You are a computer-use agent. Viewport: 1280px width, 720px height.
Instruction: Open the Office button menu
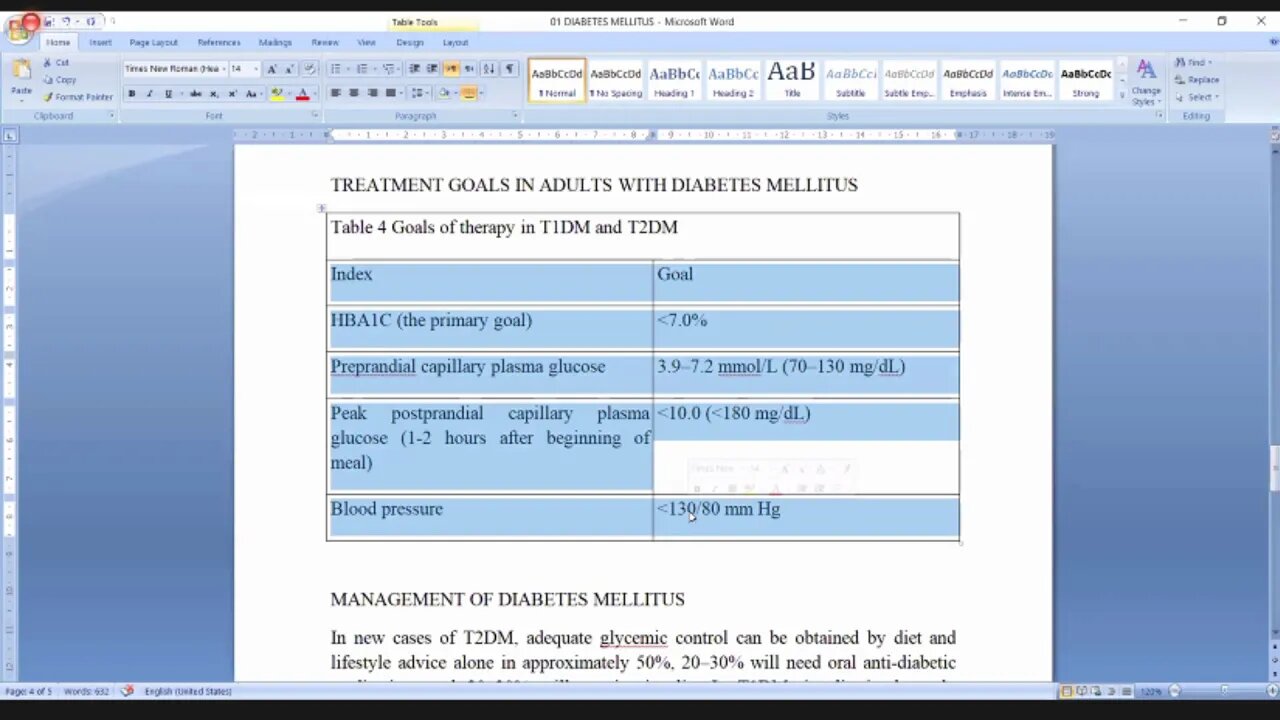click(18, 30)
